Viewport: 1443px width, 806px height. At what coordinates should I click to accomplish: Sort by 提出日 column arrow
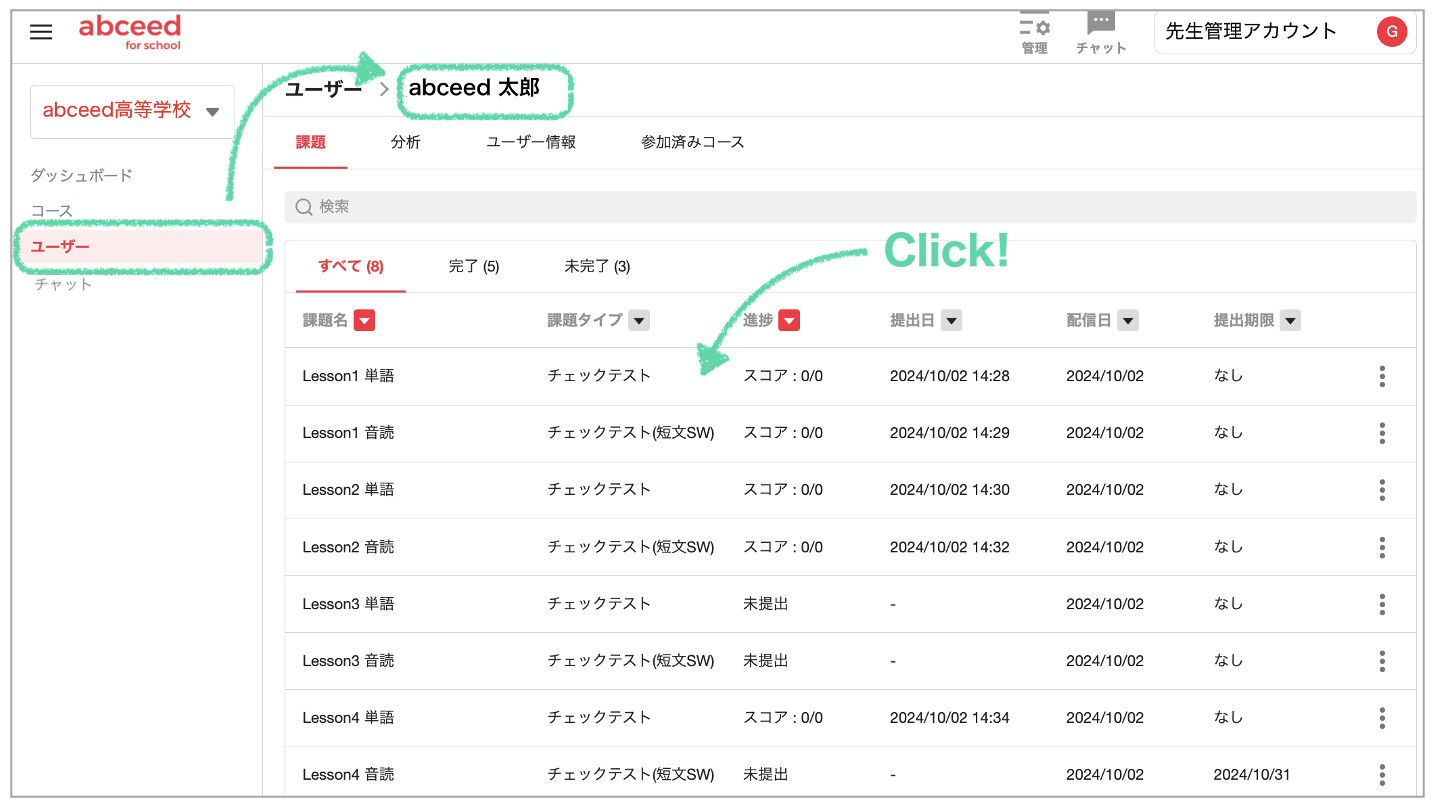(x=951, y=321)
